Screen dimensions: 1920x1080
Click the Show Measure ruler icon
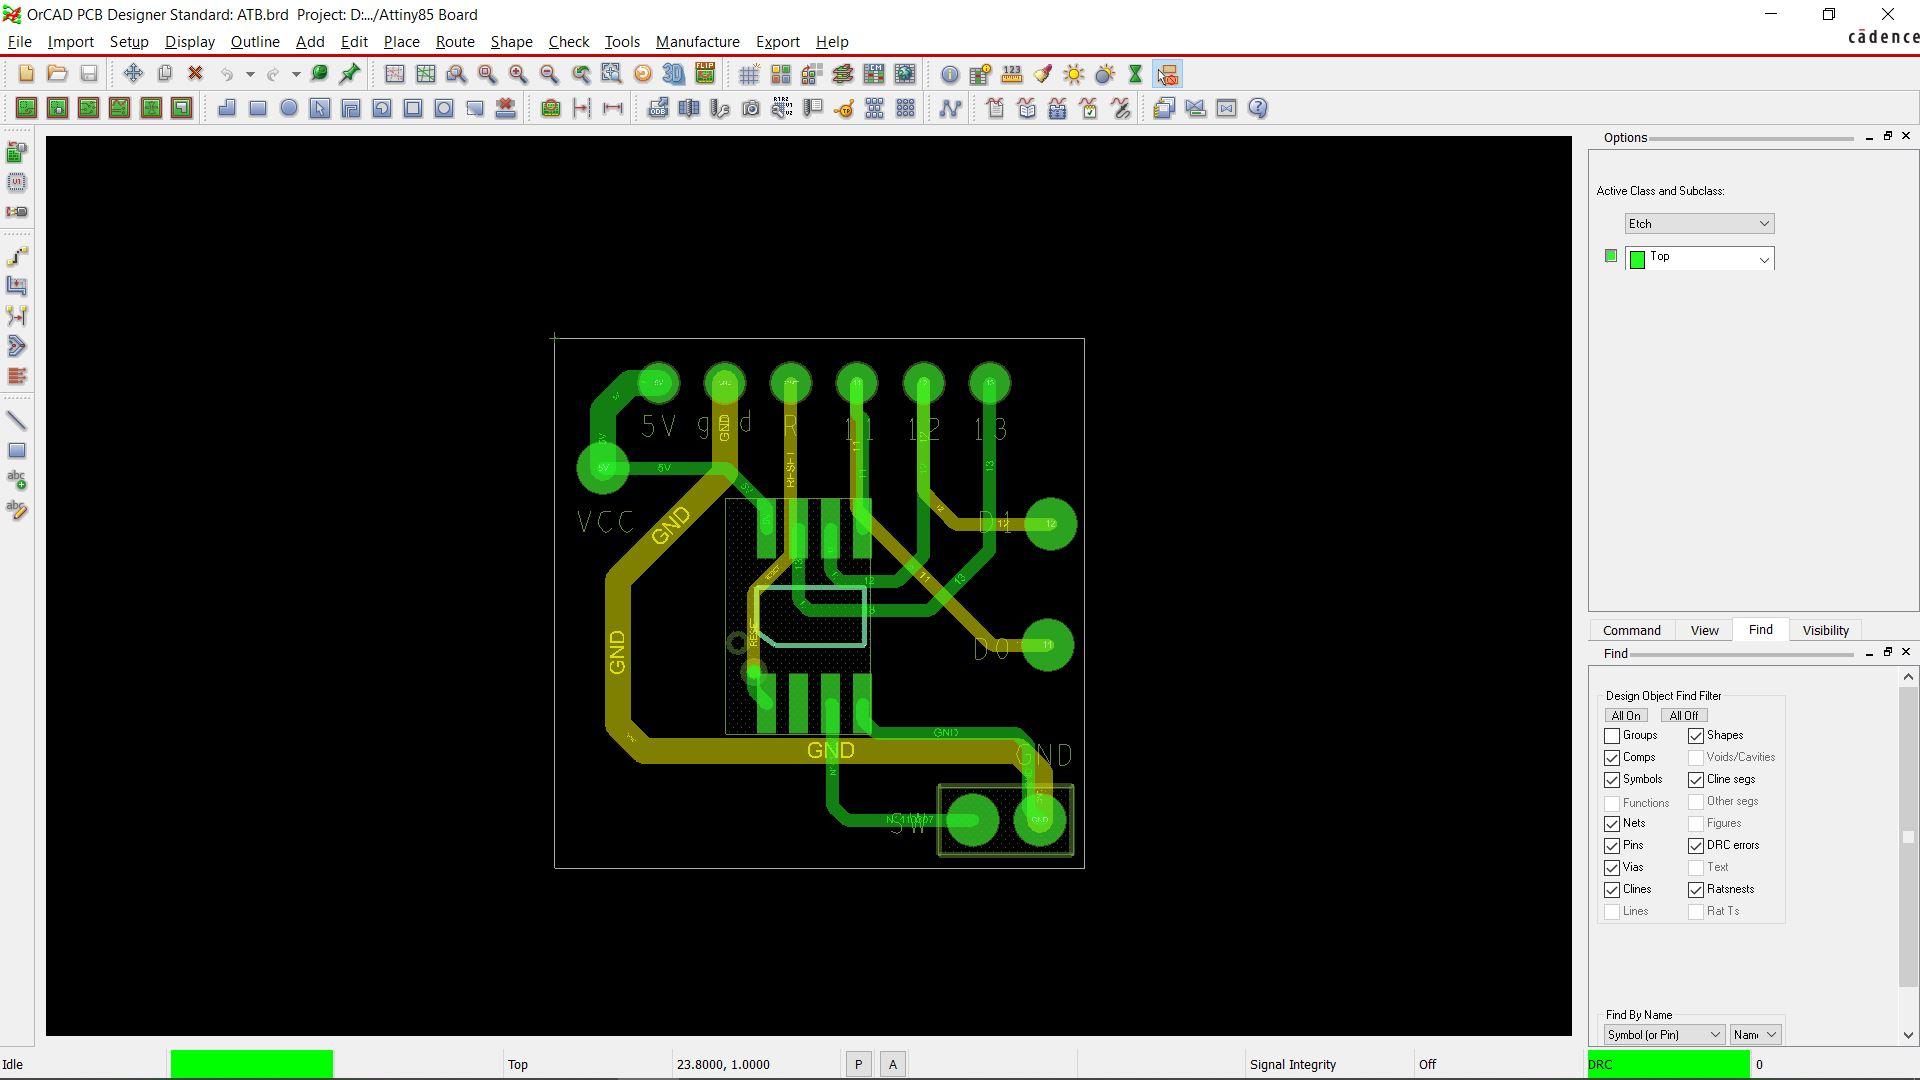click(x=1011, y=74)
